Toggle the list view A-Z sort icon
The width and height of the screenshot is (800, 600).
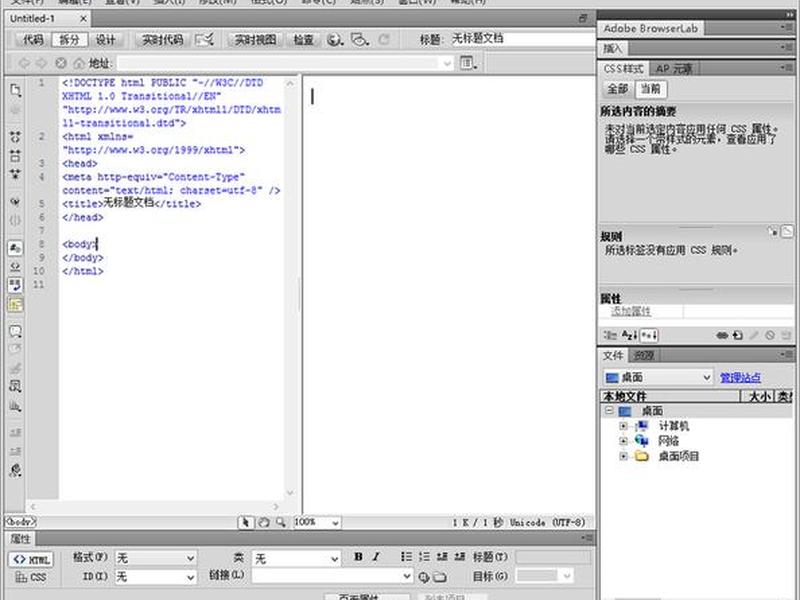coord(630,335)
